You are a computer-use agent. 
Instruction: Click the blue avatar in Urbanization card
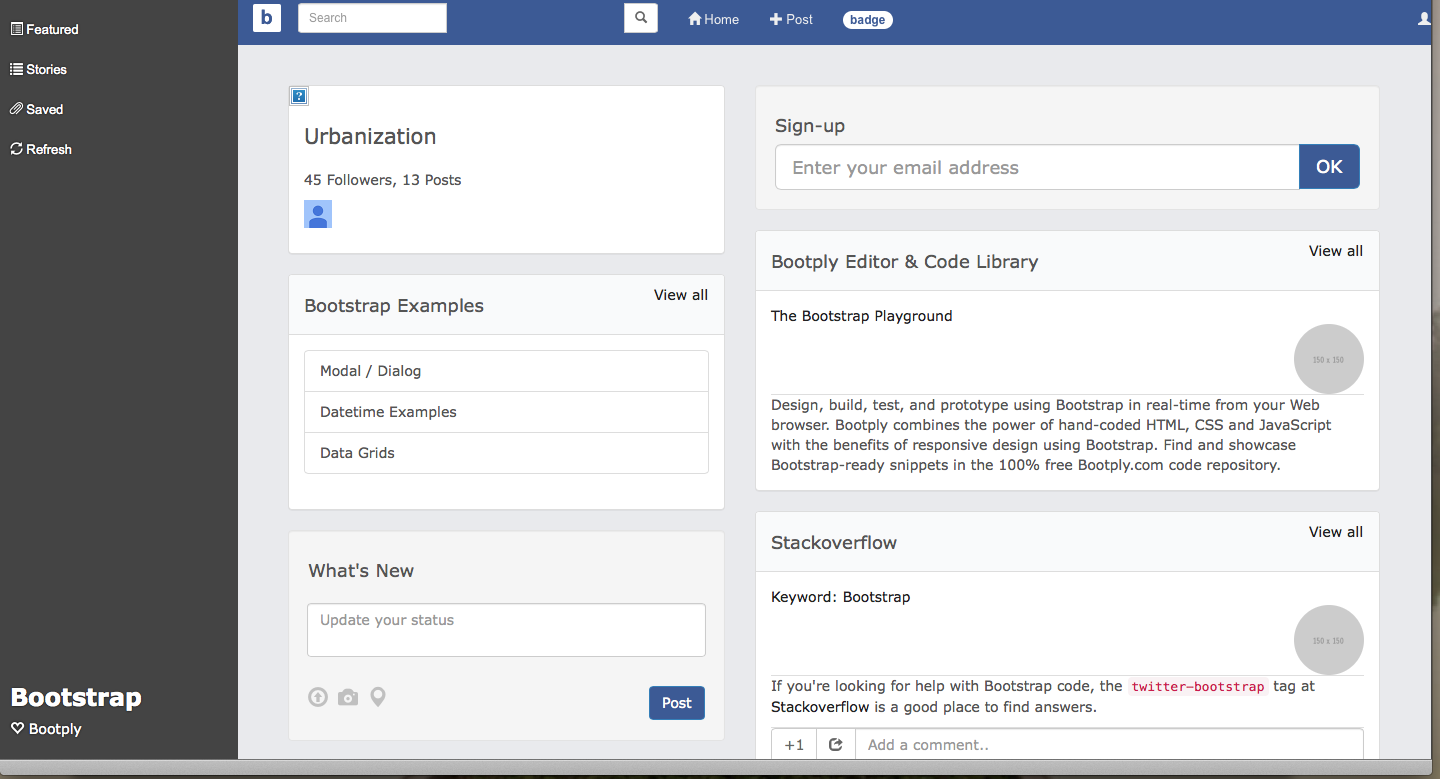coord(318,214)
